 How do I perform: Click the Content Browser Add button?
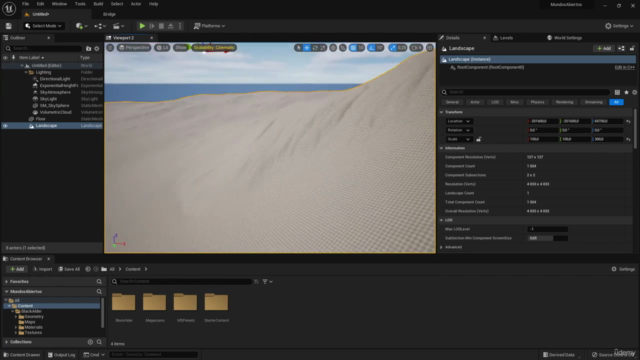click(17, 269)
